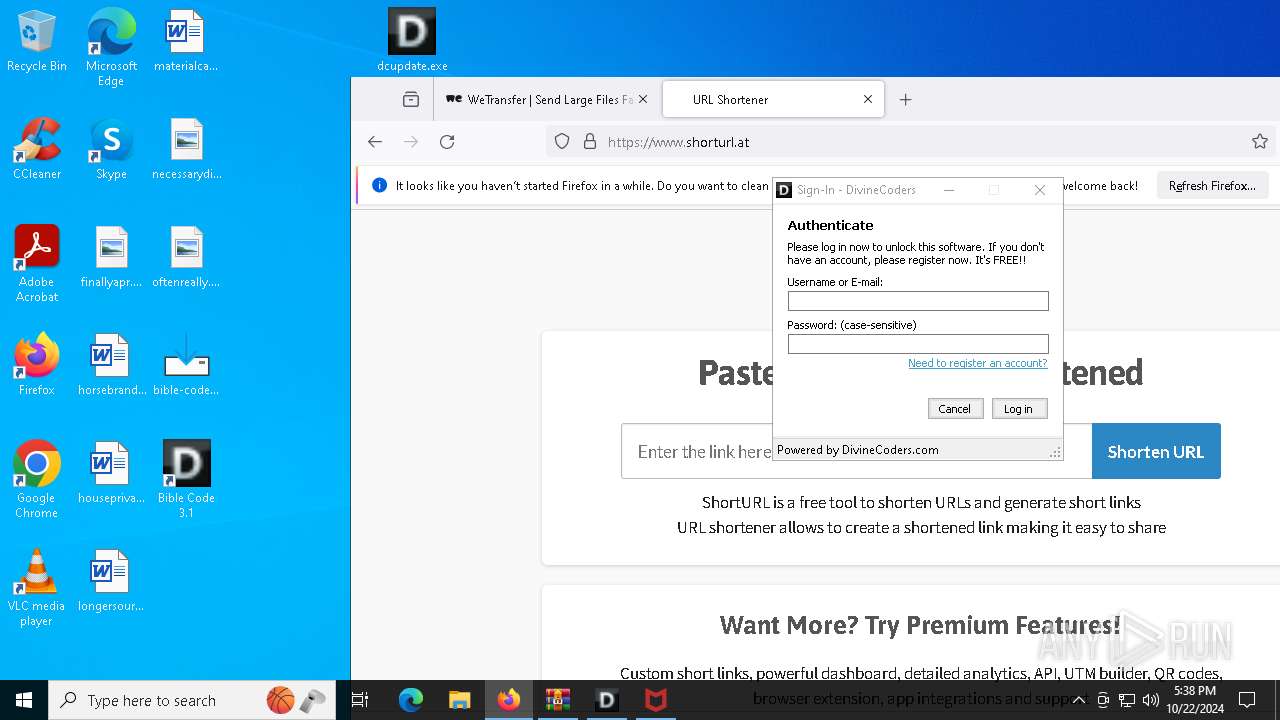
Task: Open the volume control in tray
Action: coord(1151,700)
